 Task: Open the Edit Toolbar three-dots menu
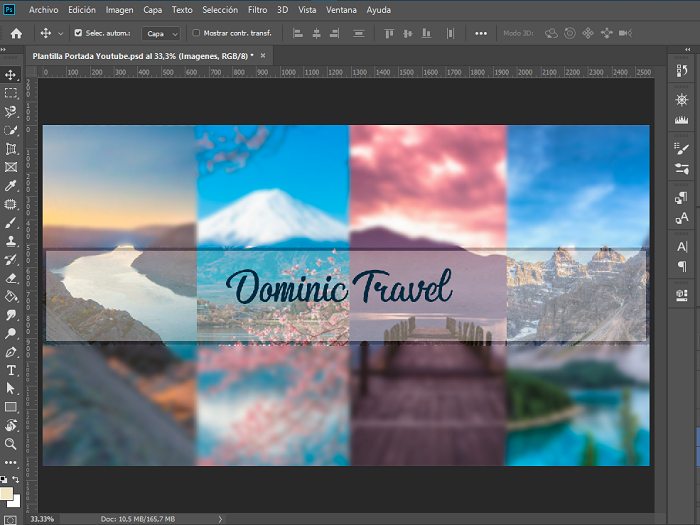click(10, 462)
